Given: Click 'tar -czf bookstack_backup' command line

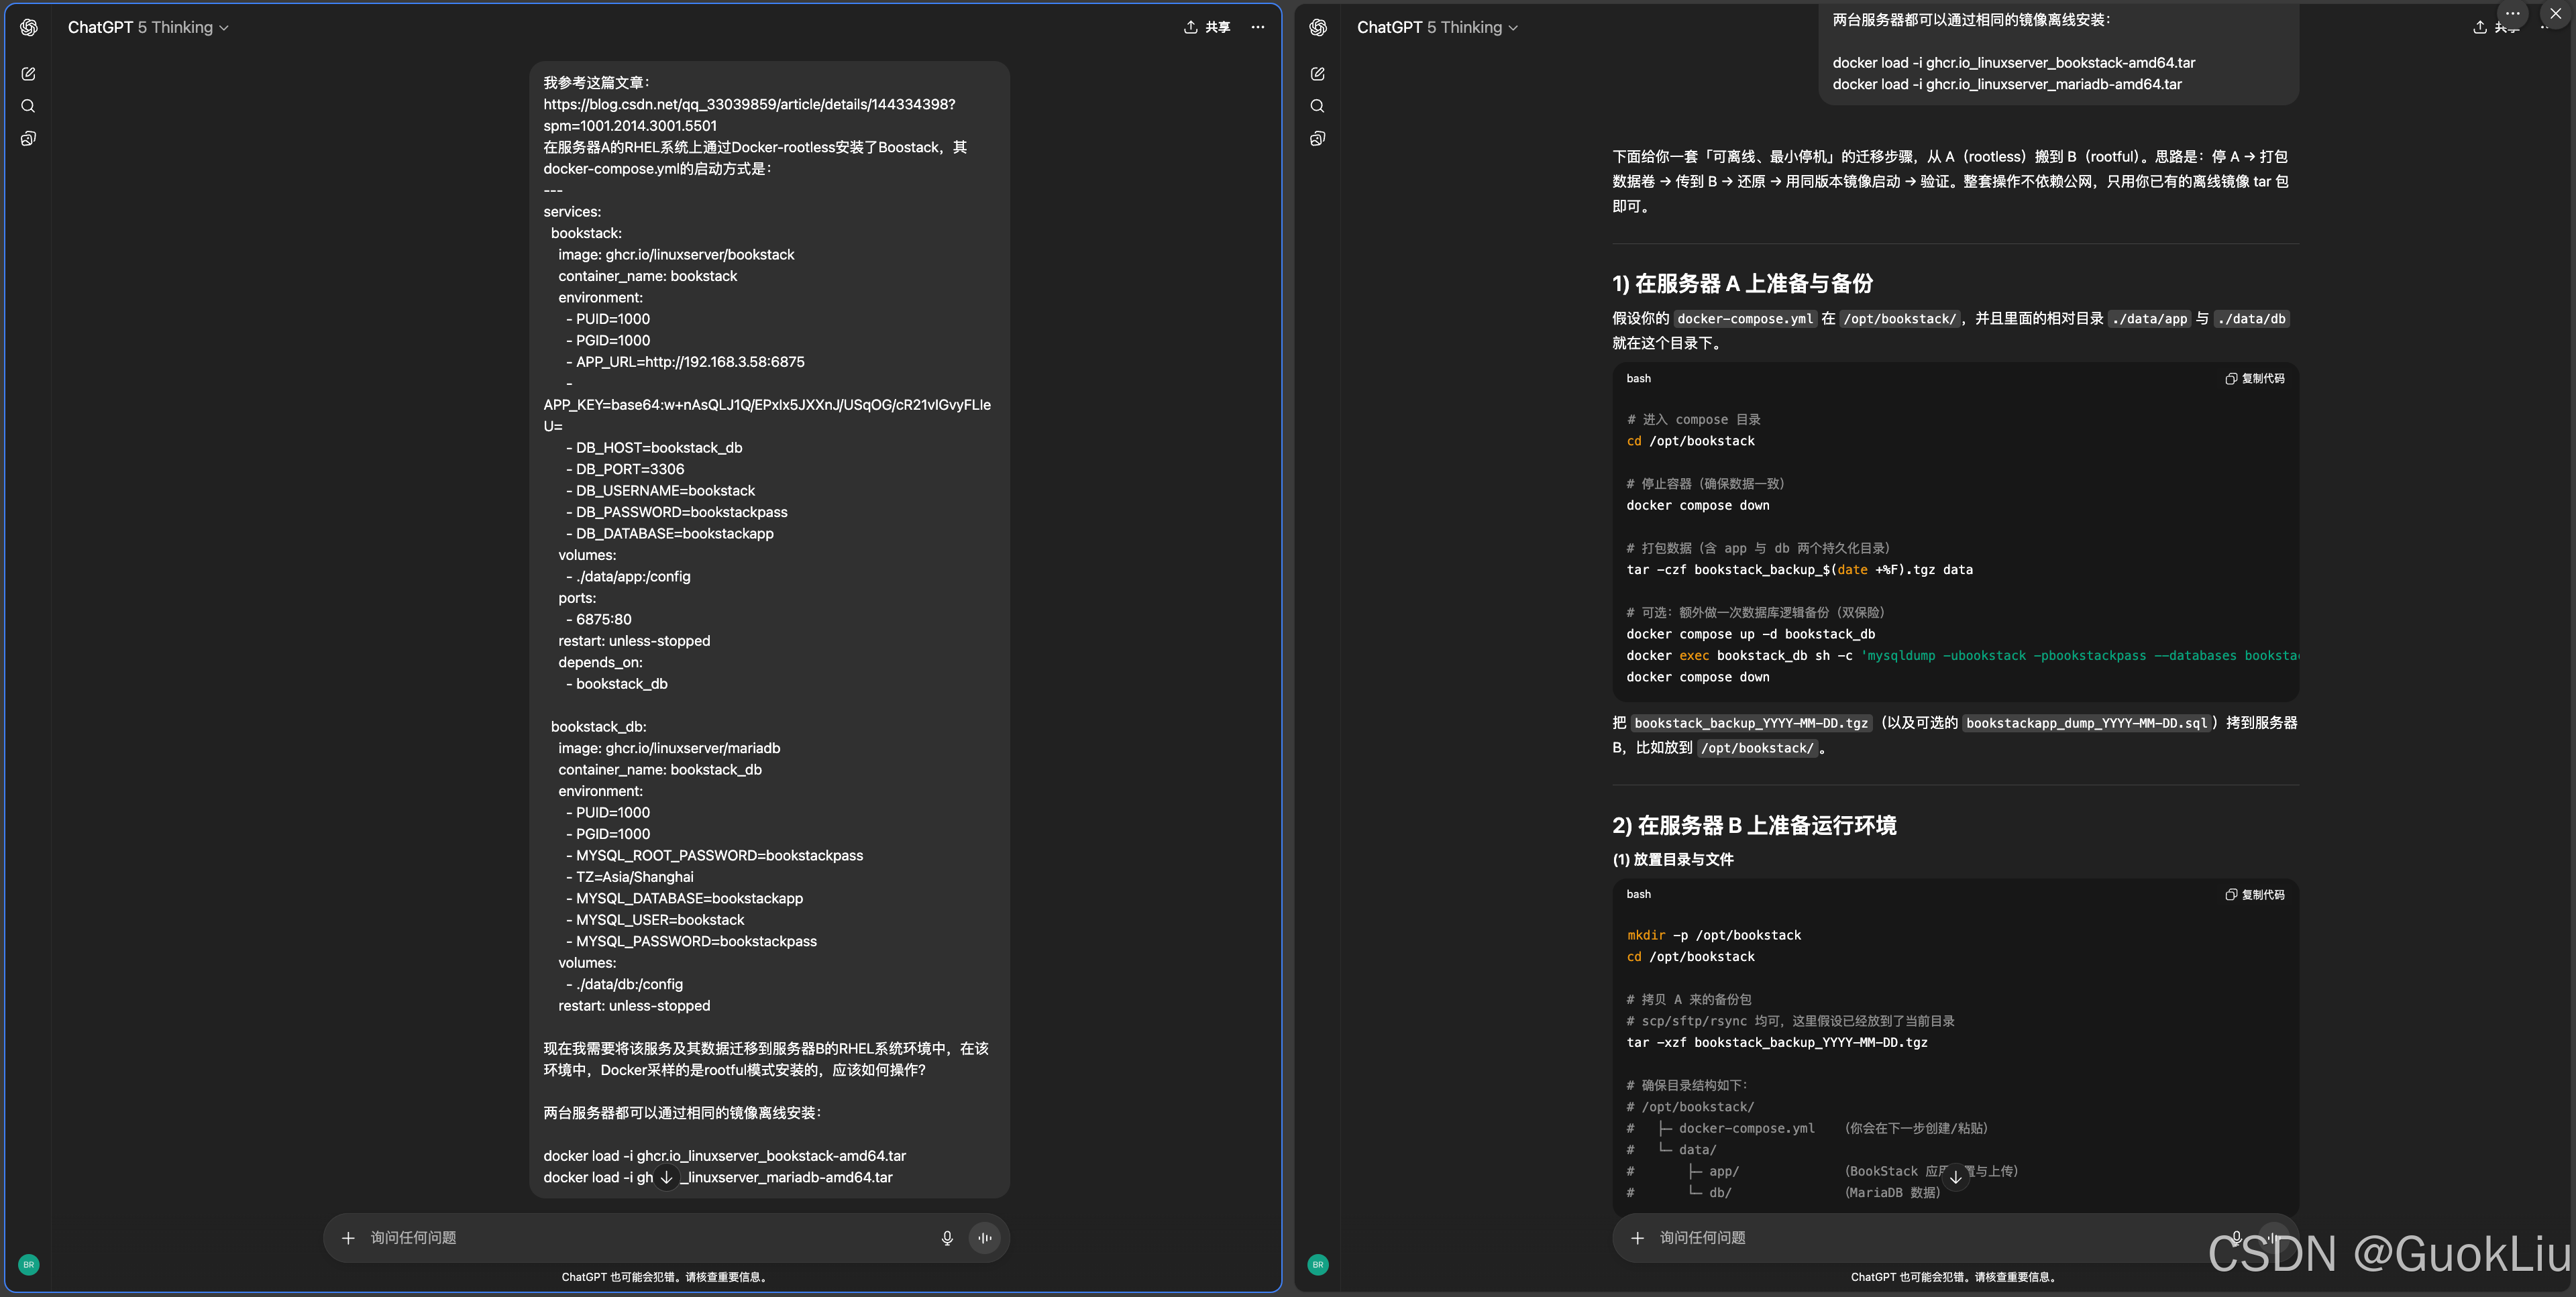Looking at the screenshot, I should click(1799, 570).
